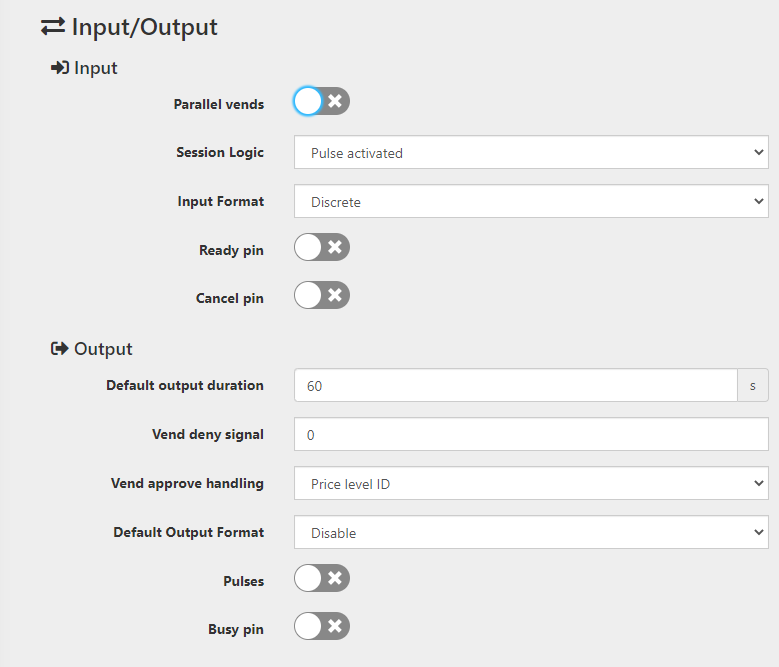This screenshot has width=779, height=667.
Task: Click the Busy pin label
Action: point(236,629)
